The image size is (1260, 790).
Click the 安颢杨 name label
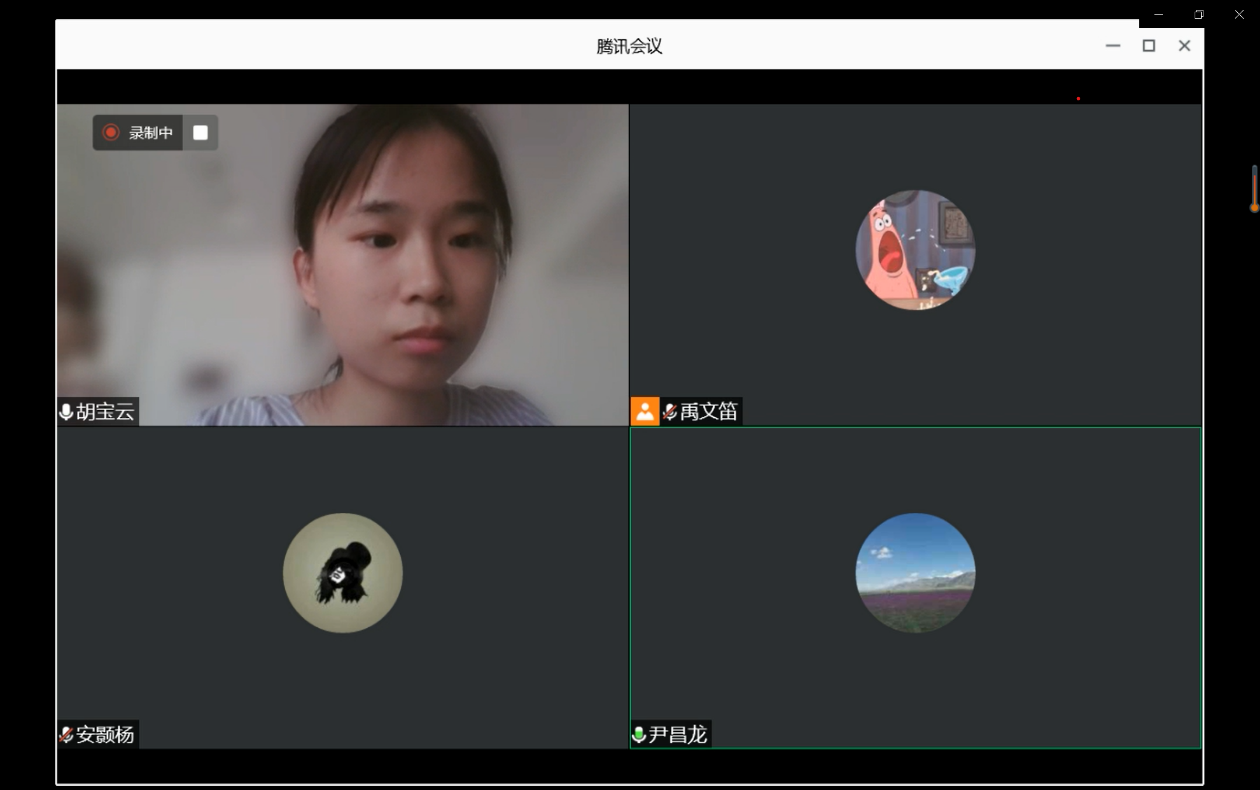tap(105, 735)
